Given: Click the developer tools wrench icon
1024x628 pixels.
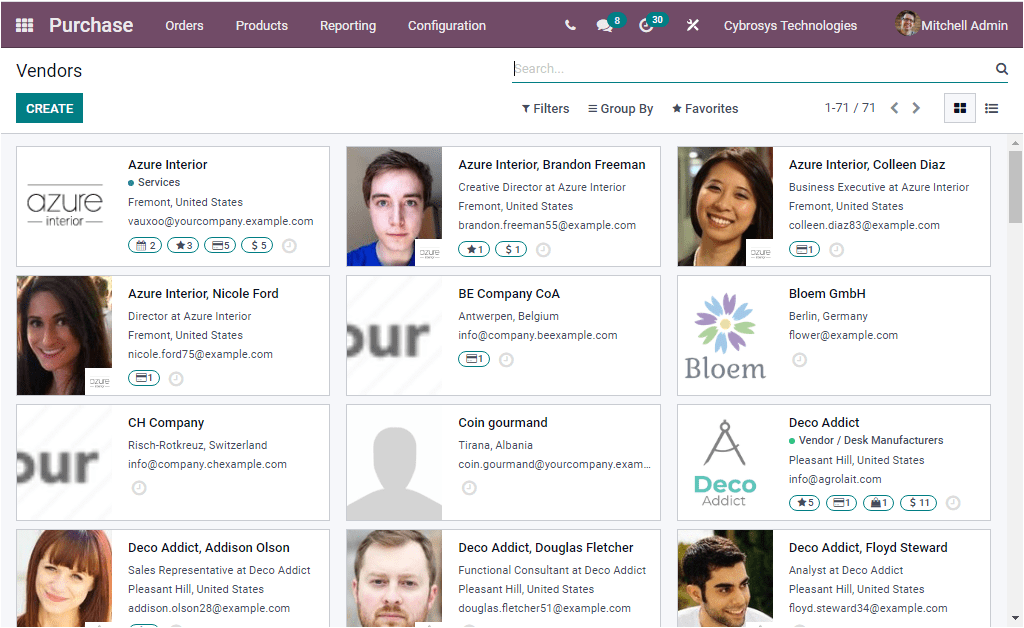Looking at the screenshot, I should tap(692, 25).
